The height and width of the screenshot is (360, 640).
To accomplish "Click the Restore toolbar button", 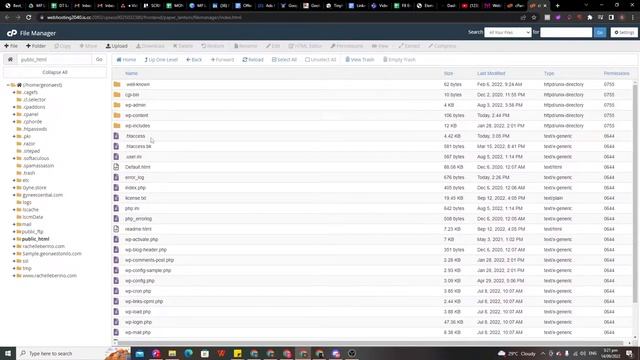I will tap(213, 46).
